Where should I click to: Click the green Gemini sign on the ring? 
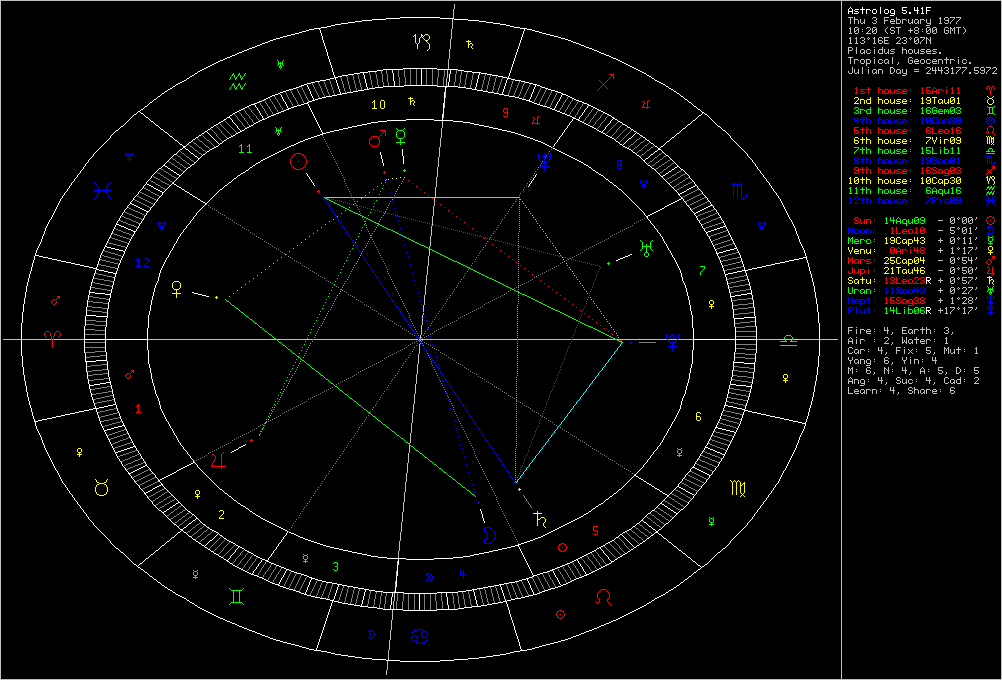(x=238, y=595)
